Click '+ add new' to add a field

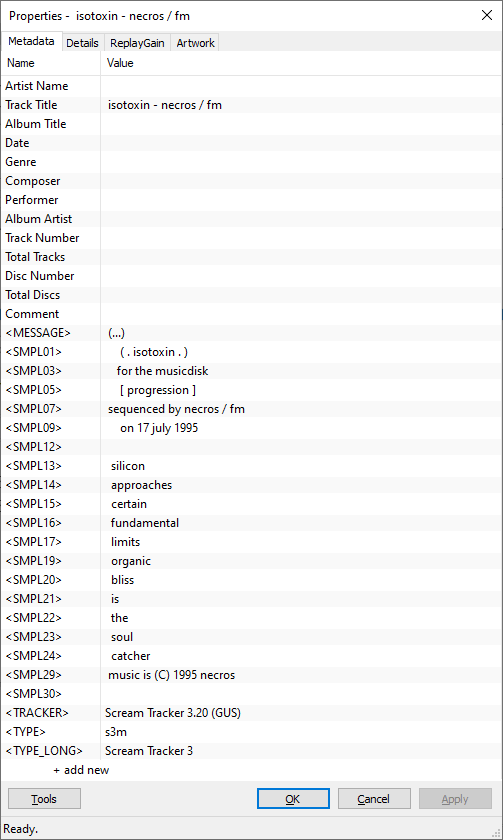coord(81,770)
